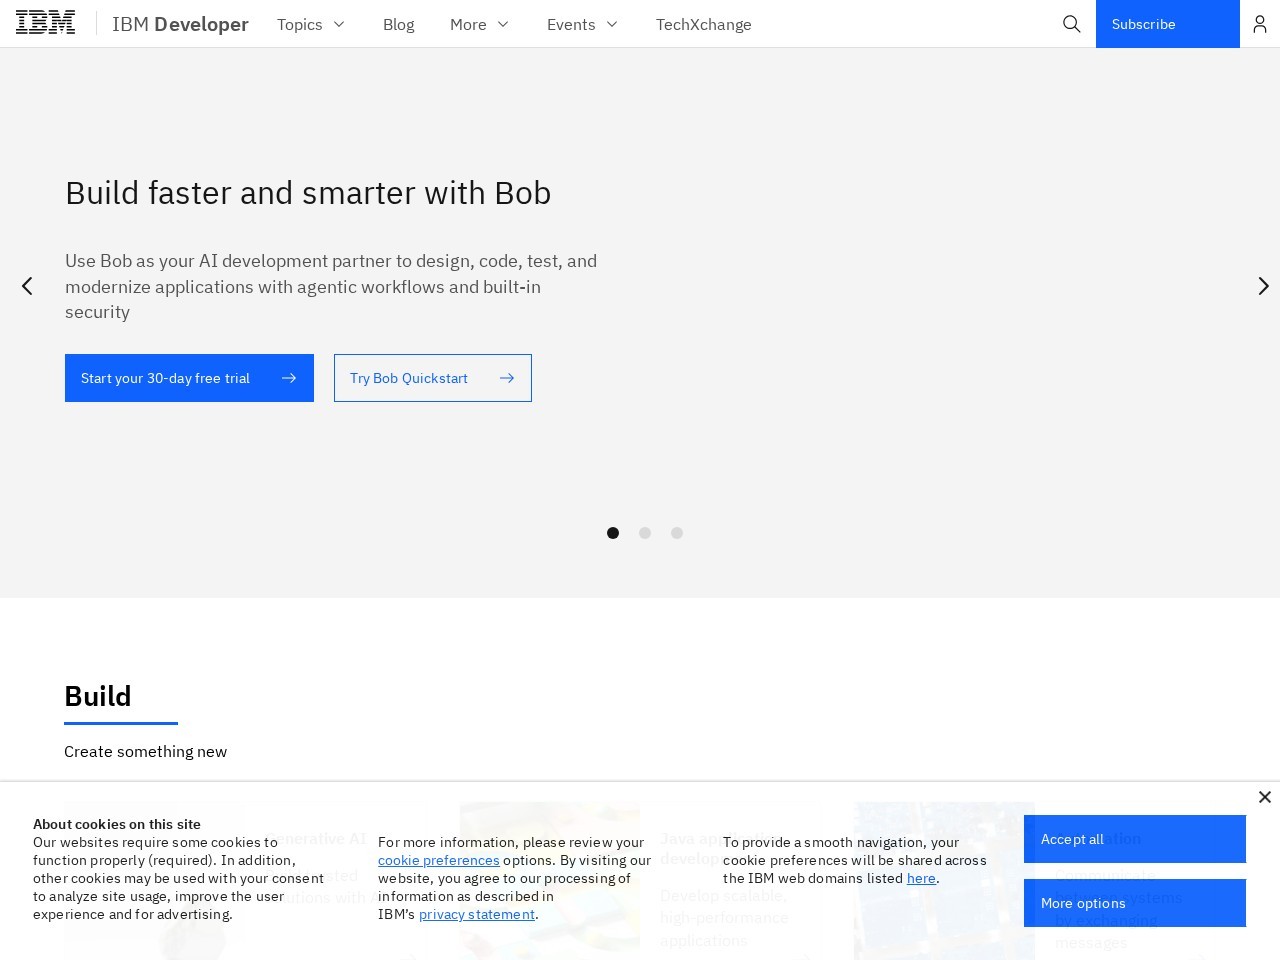Image resolution: width=1280 pixels, height=960 pixels.
Task: Click the Subscribe button
Action: (1167, 24)
